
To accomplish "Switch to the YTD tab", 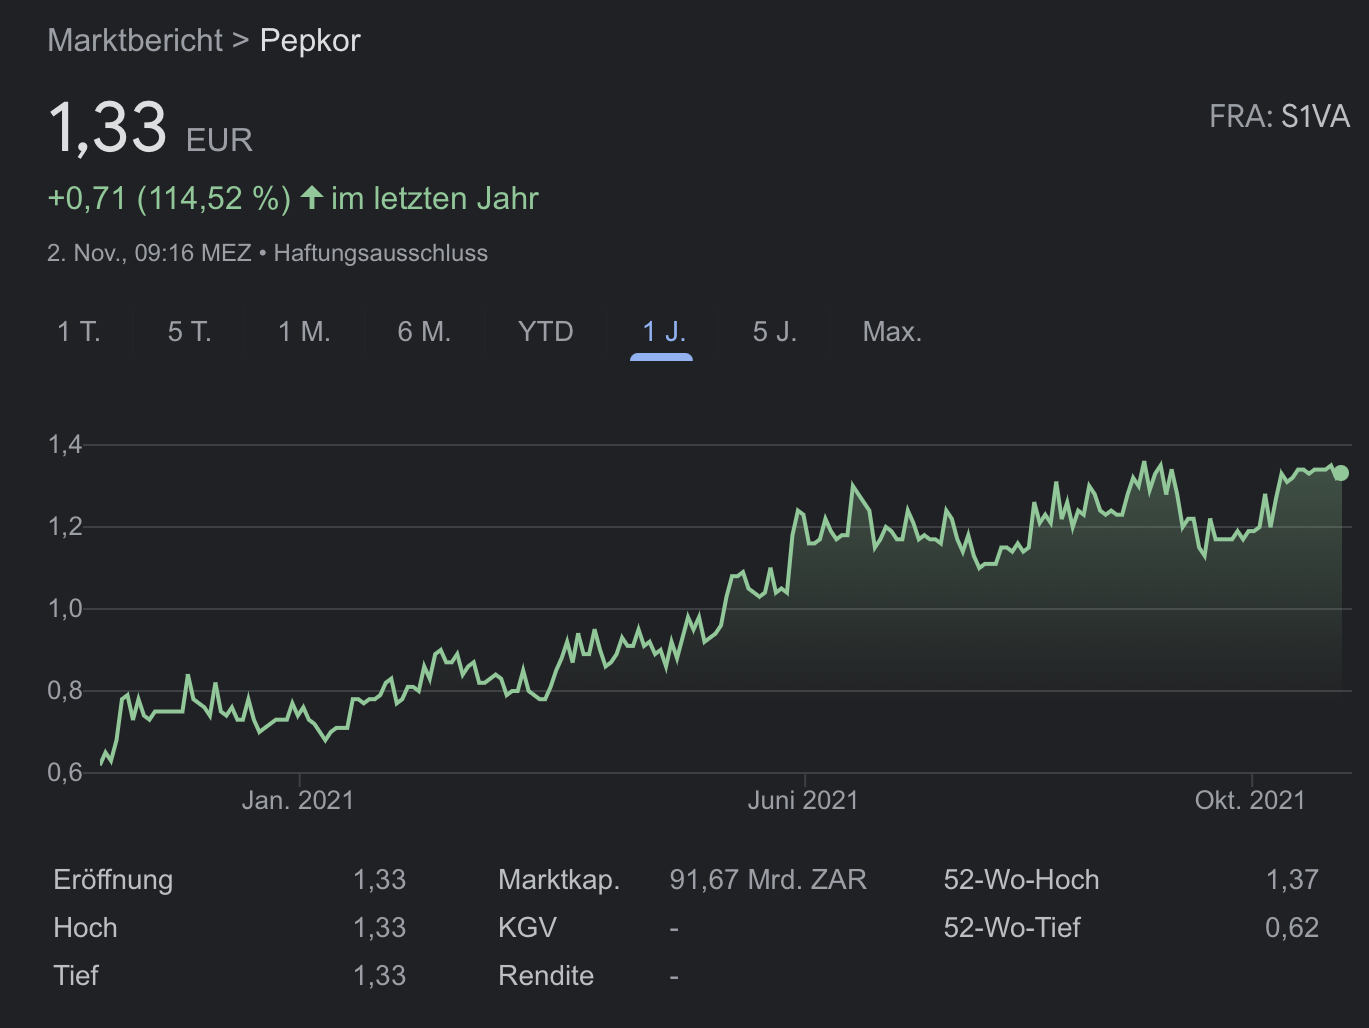I will point(545,332).
